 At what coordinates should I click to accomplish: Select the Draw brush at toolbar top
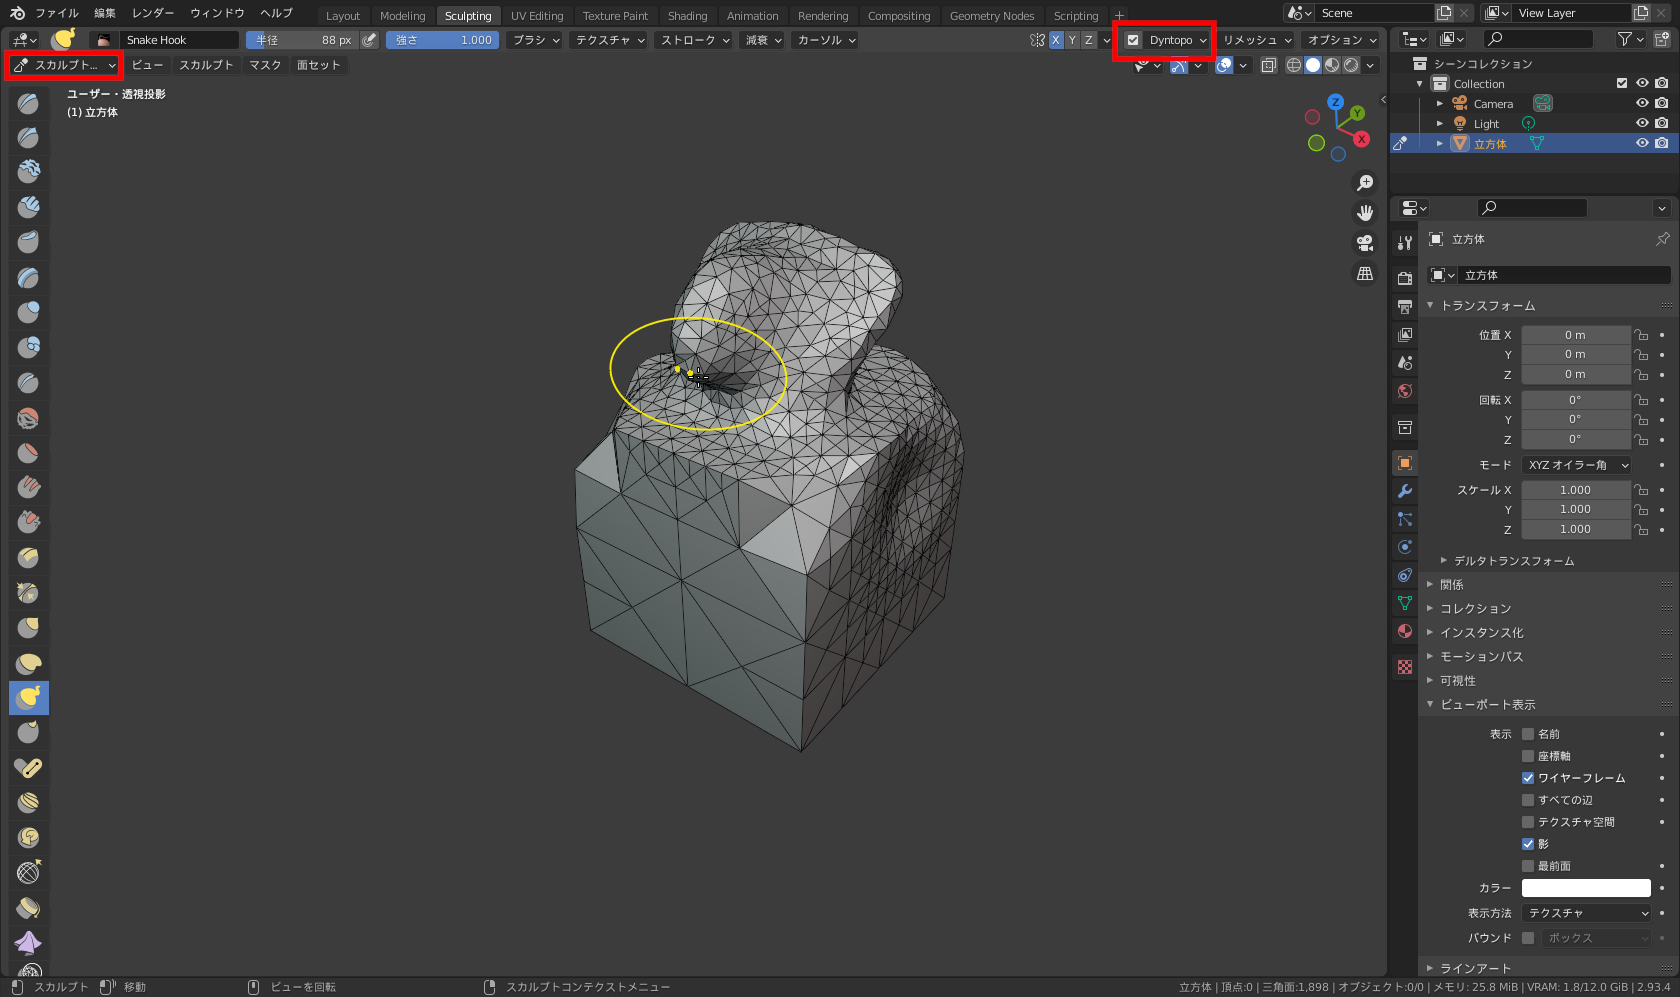pos(28,103)
